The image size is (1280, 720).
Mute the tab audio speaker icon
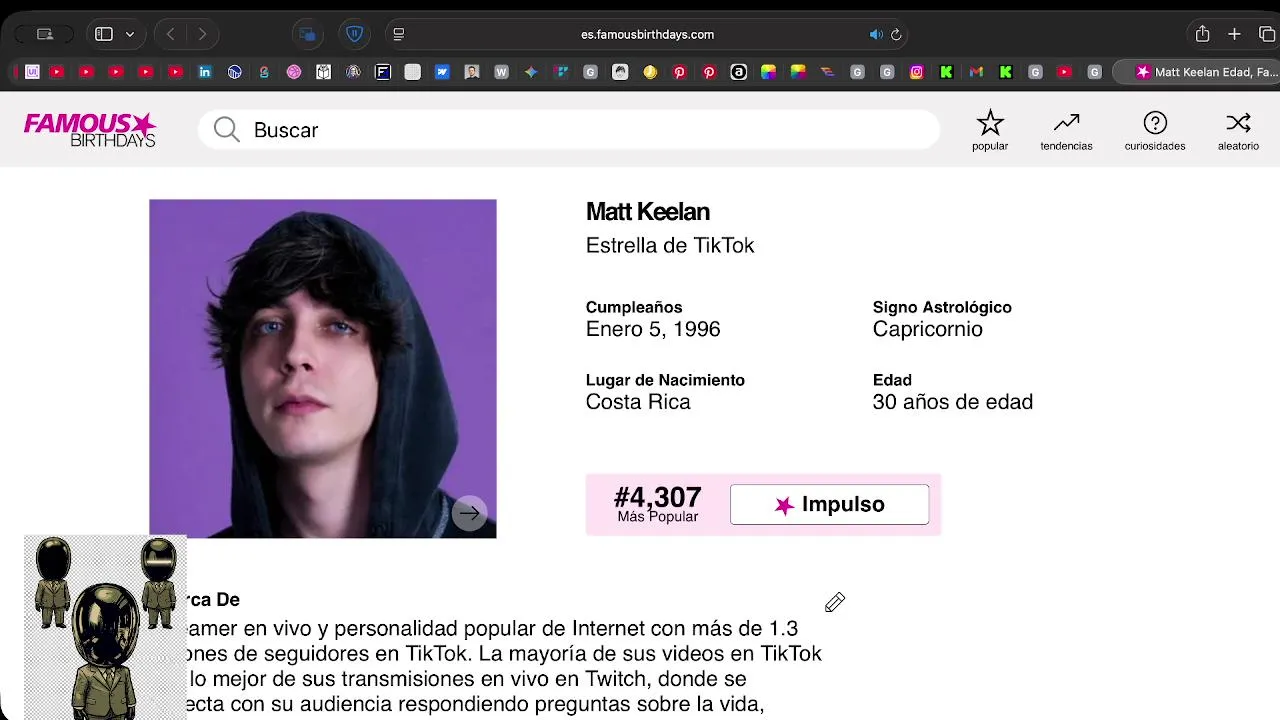(x=876, y=34)
